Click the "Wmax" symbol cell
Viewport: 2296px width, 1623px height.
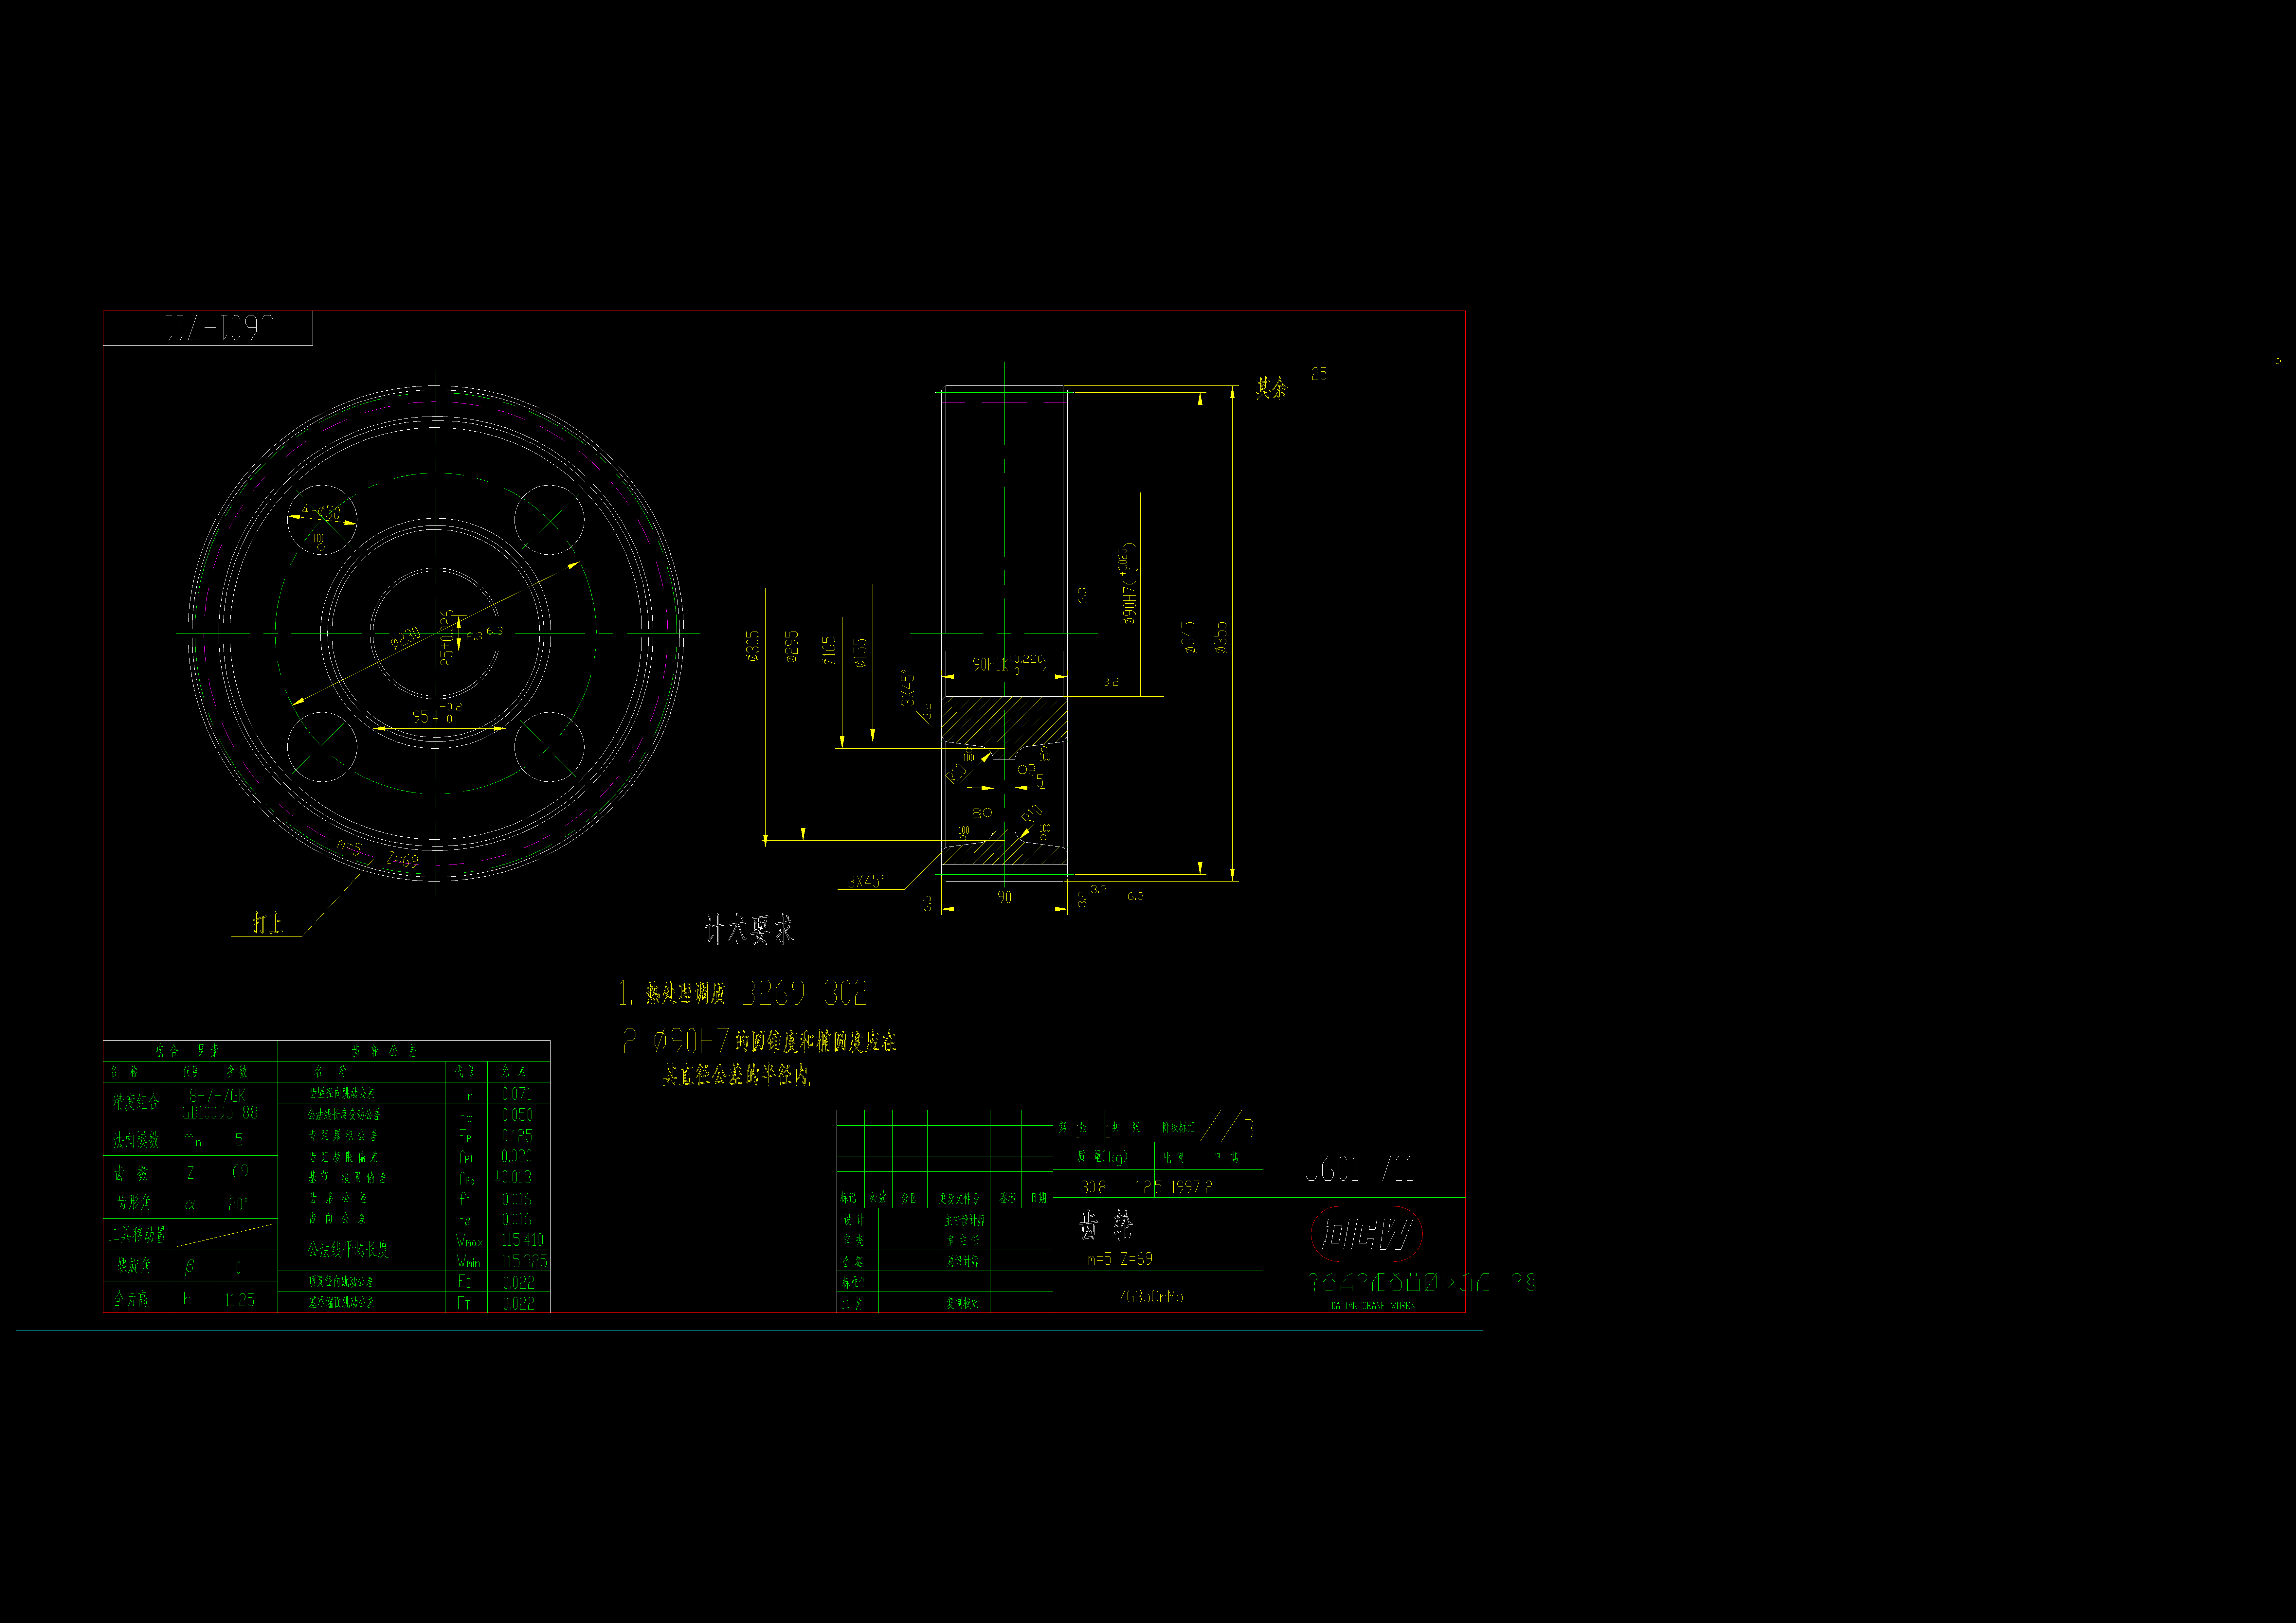click(469, 1241)
